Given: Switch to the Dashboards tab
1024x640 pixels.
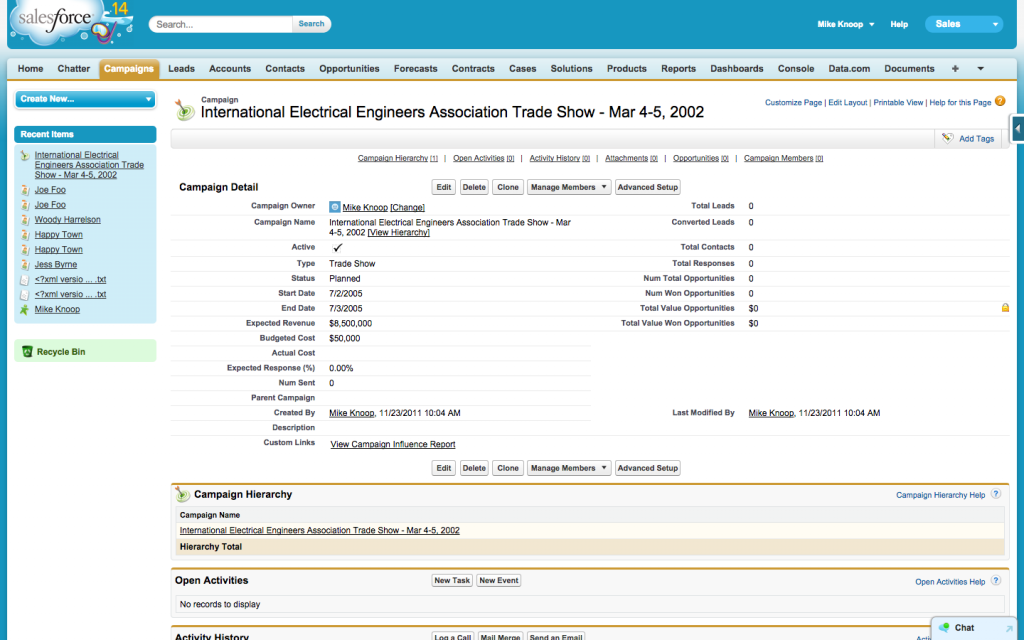Looking at the screenshot, I should (x=736, y=69).
